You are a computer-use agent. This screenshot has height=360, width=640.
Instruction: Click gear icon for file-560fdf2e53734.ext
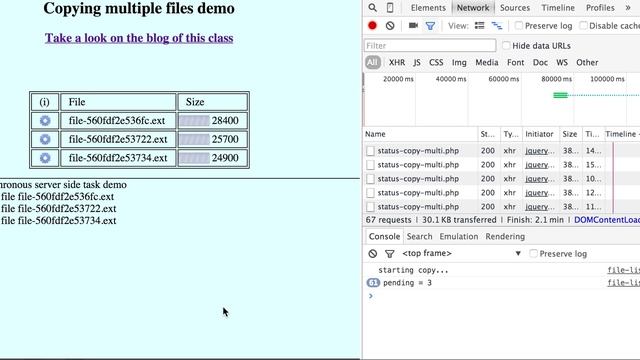click(x=45, y=158)
